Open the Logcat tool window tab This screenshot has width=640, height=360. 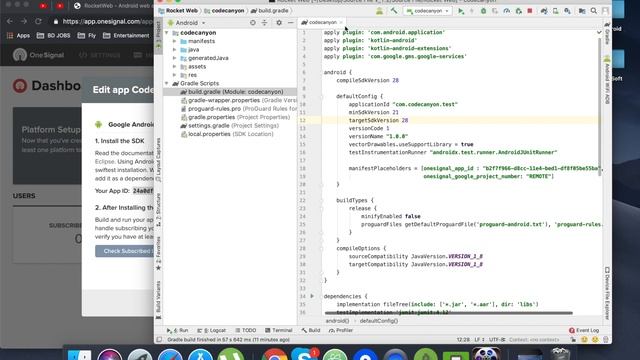pos(211,330)
